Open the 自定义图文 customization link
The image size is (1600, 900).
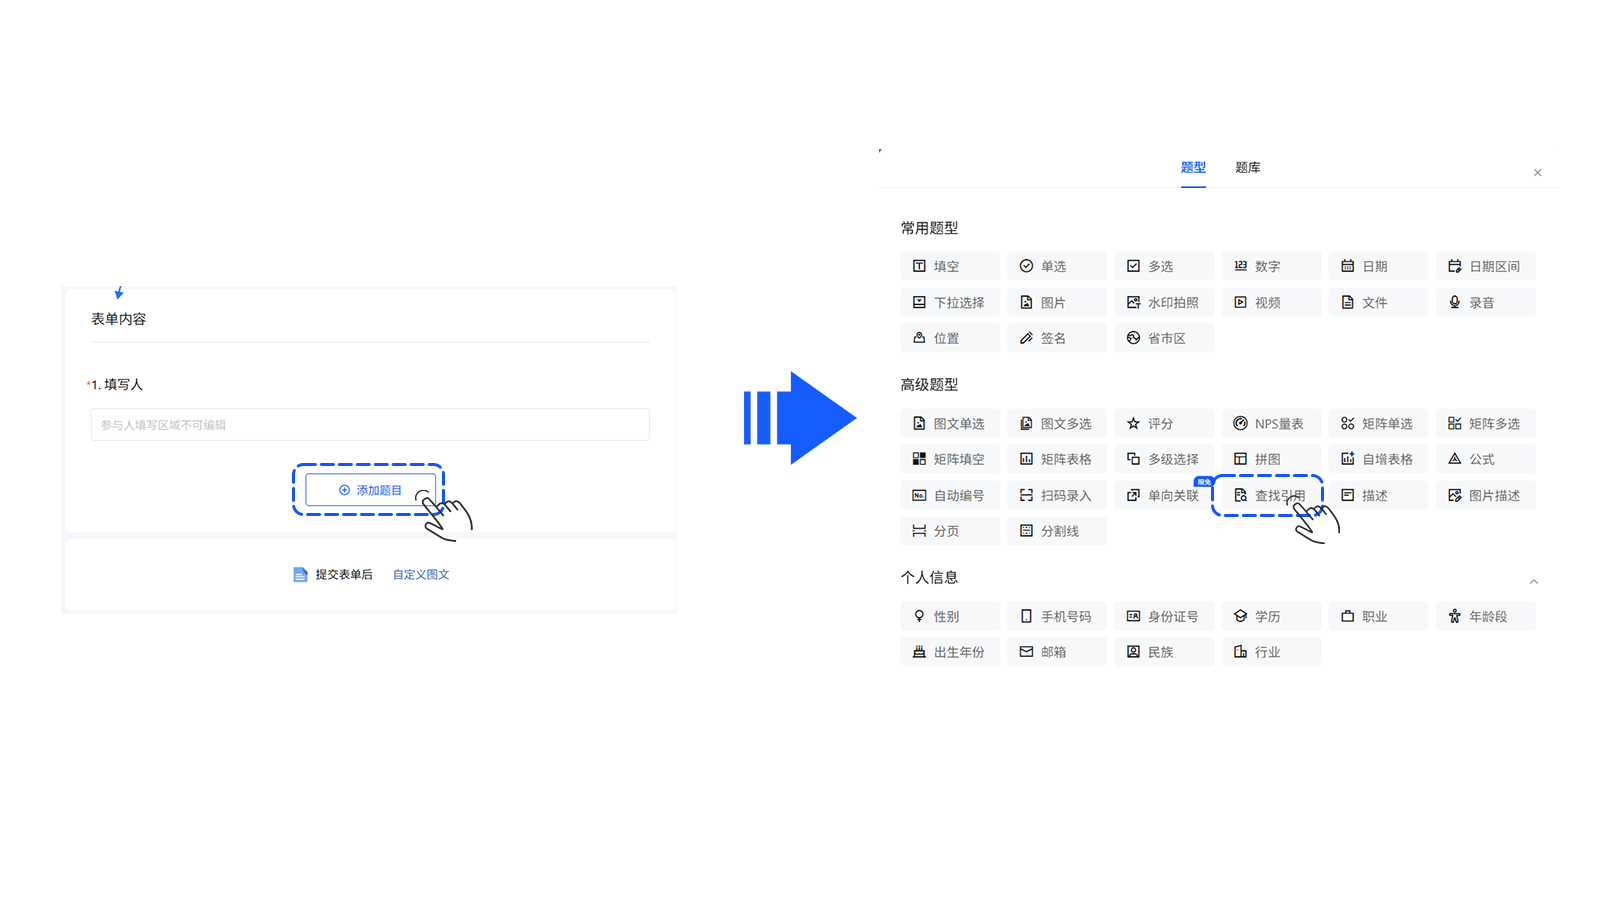tap(421, 573)
